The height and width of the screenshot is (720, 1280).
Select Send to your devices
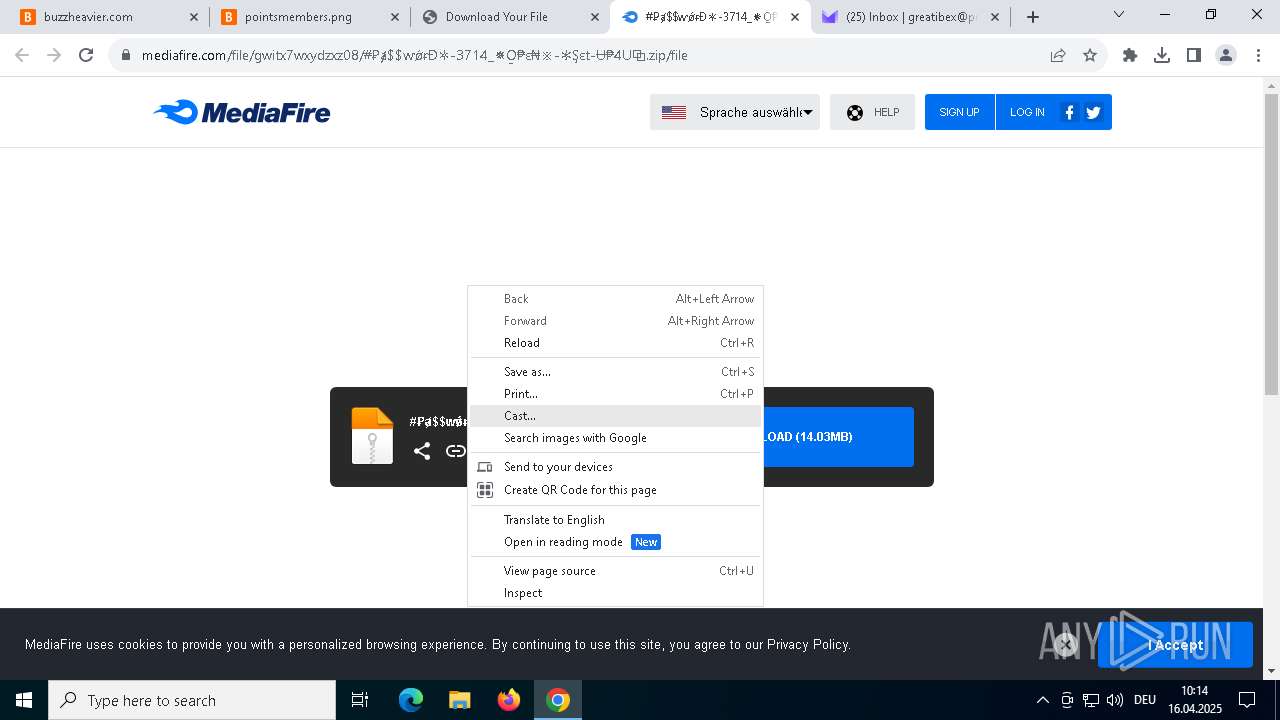(615, 467)
